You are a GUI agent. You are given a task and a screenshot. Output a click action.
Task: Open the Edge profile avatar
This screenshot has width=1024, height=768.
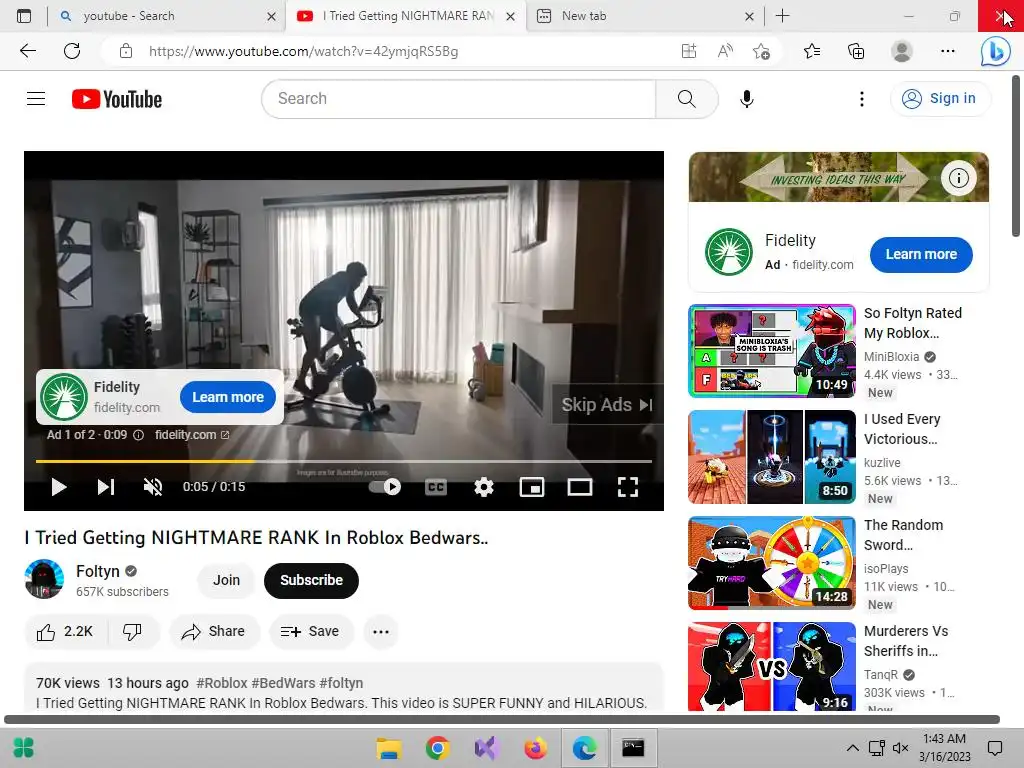902,51
